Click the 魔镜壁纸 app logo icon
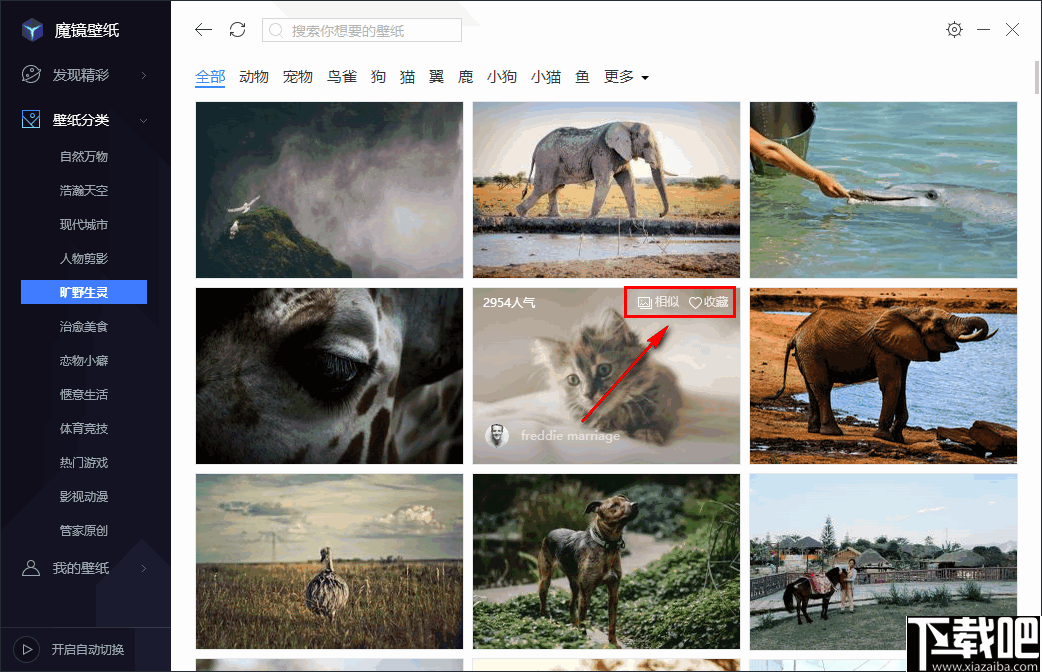The width and height of the screenshot is (1042, 672). click(x=32, y=30)
